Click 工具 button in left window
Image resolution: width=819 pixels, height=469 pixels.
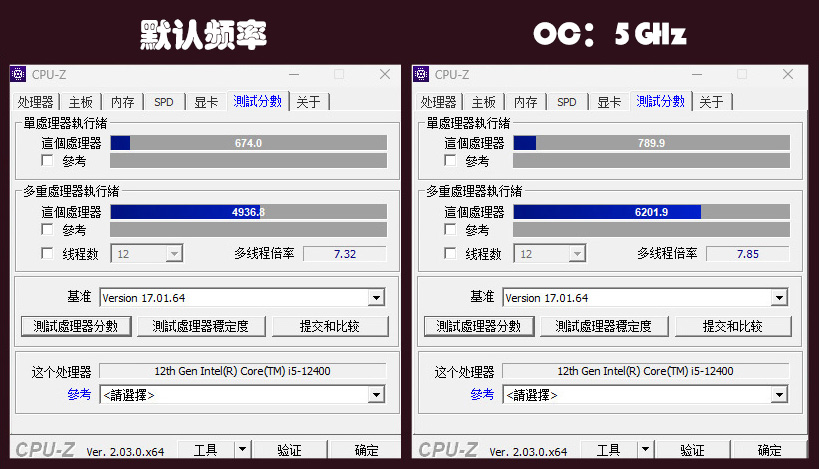(206, 450)
